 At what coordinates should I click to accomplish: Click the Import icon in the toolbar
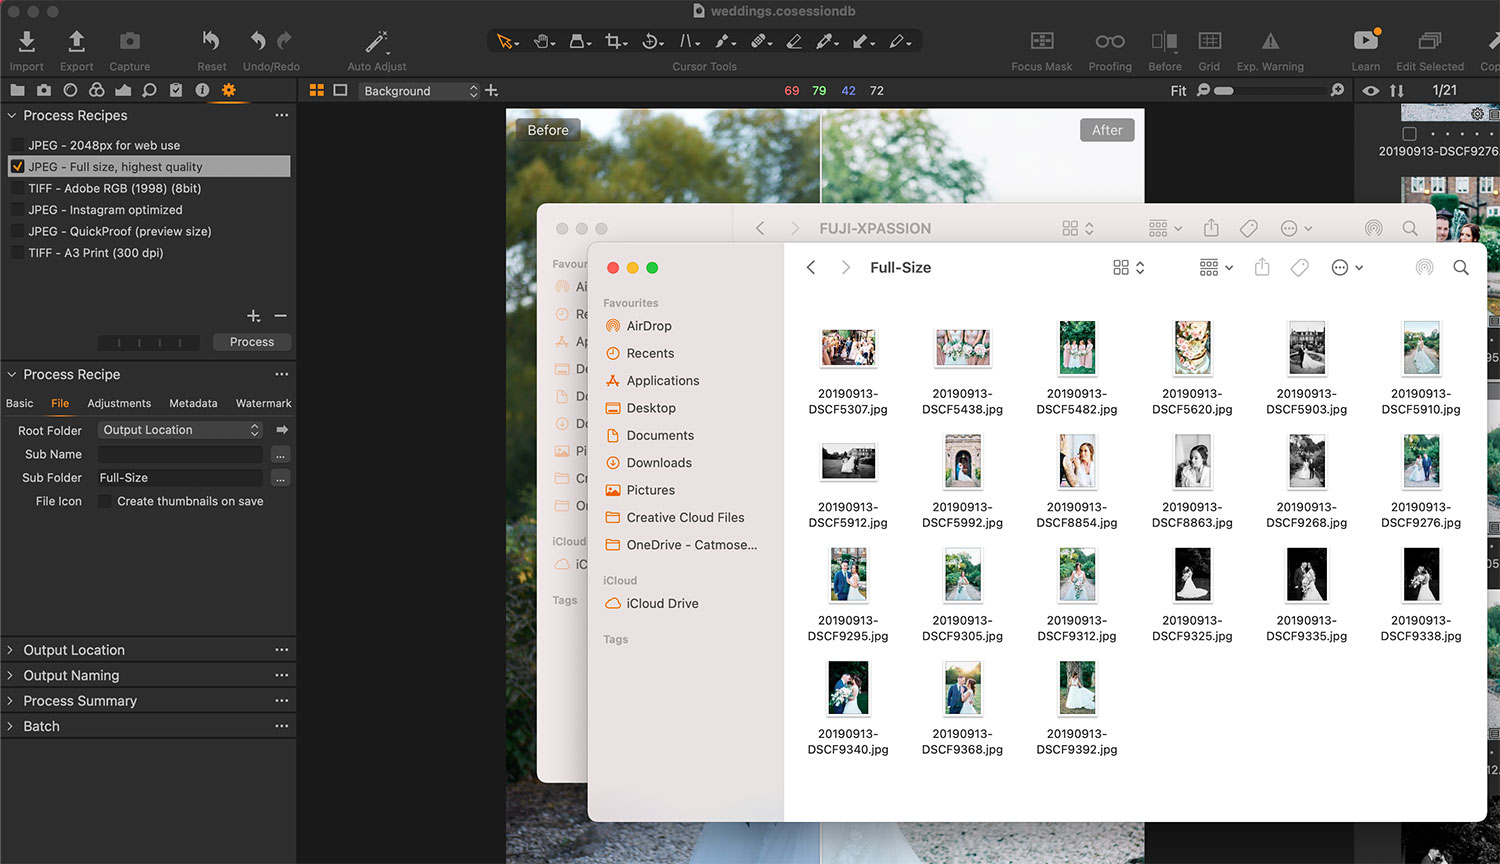pos(27,41)
